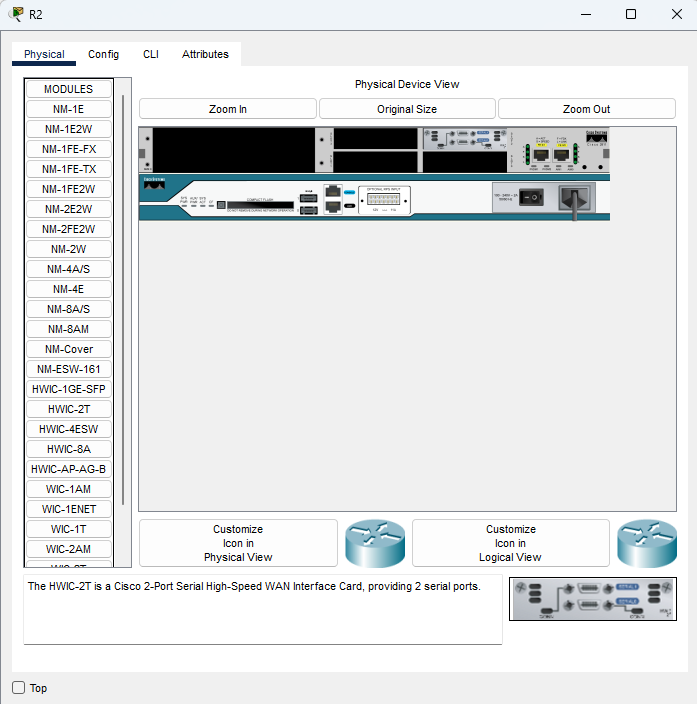Select the NM-4E module
Screen dimensions: 697x704
pos(69,289)
